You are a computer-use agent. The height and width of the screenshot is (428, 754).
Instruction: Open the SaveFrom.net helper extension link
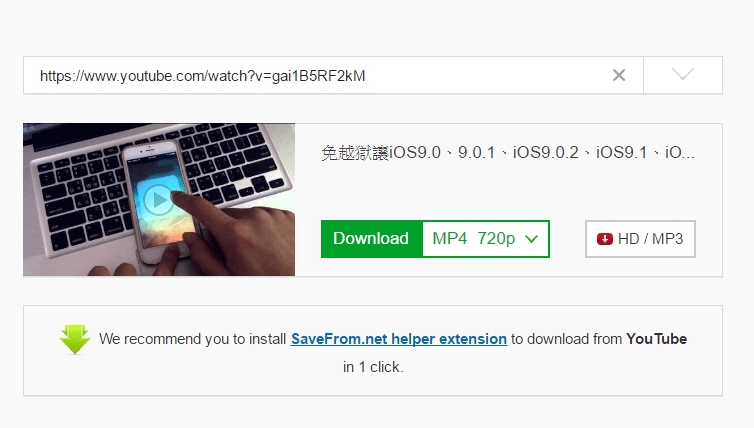click(x=399, y=339)
